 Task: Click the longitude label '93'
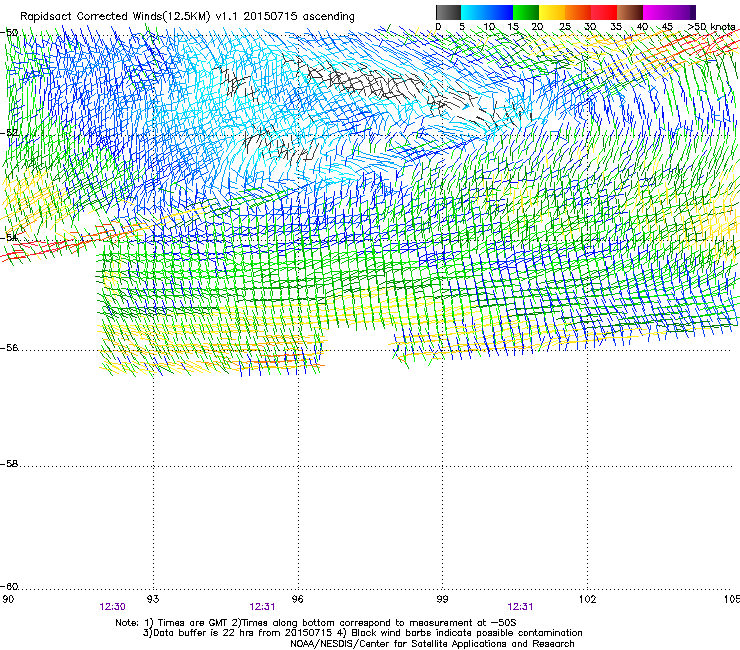click(x=153, y=599)
